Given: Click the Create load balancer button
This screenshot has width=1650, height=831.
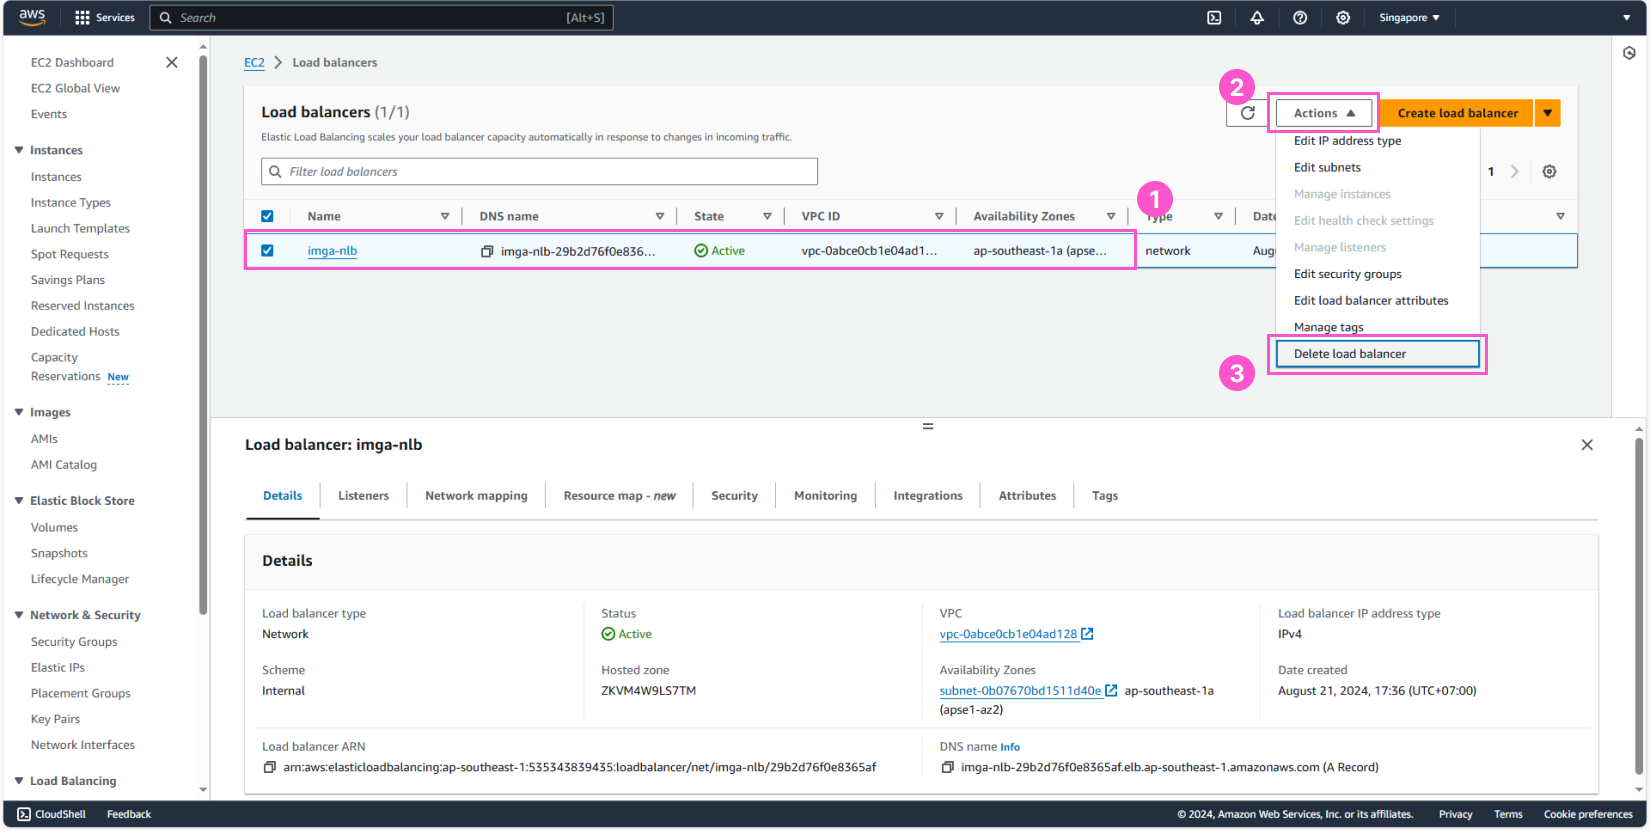Looking at the screenshot, I should [x=1457, y=113].
